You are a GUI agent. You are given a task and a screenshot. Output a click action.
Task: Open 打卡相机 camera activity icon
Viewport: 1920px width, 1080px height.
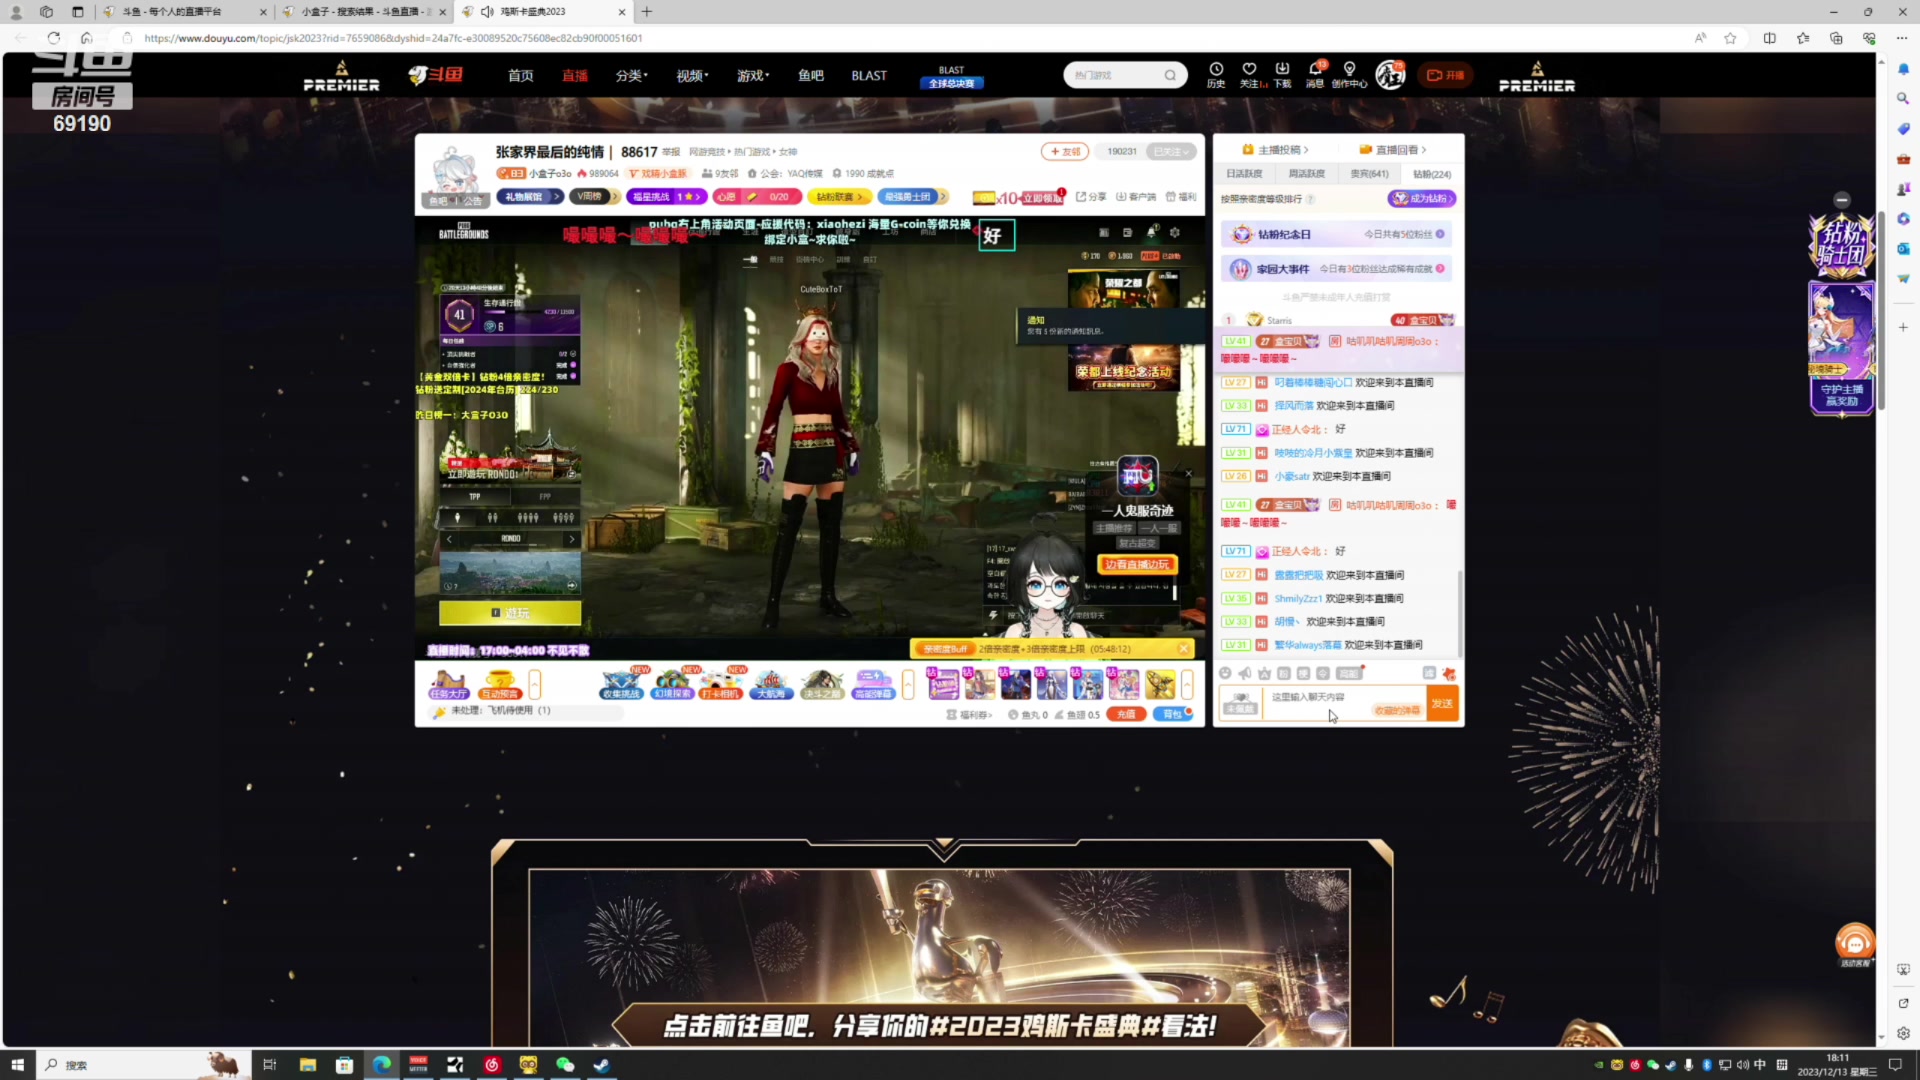tap(721, 685)
